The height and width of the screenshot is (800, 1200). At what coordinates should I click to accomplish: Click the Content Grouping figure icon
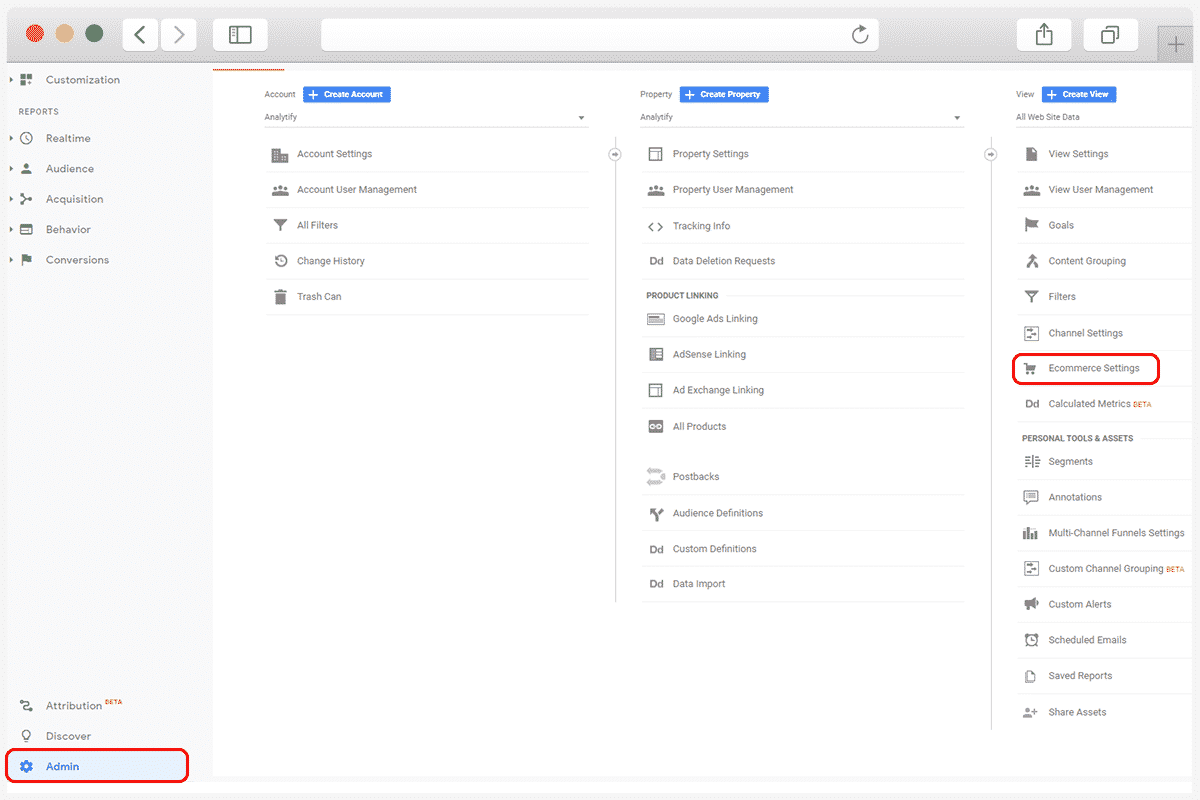point(1031,261)
